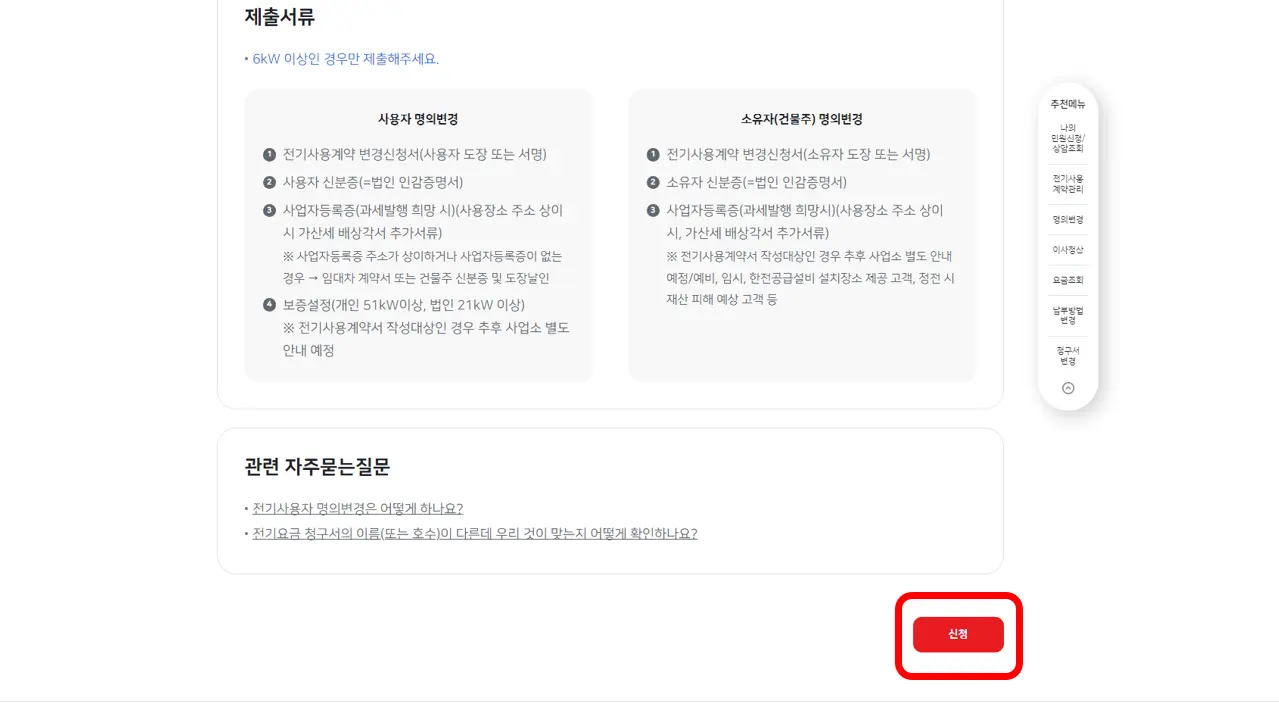The width and height of the screenshot is (1279, 705).
Task: Expand the 사용자 명의변경 card
Action: point(417,118)
